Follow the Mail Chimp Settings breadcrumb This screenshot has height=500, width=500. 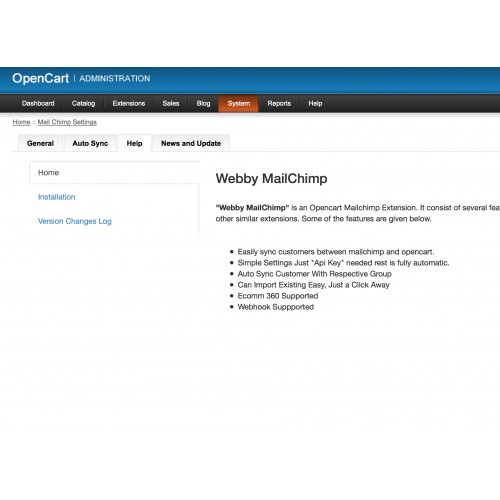[x=67, y=122]
